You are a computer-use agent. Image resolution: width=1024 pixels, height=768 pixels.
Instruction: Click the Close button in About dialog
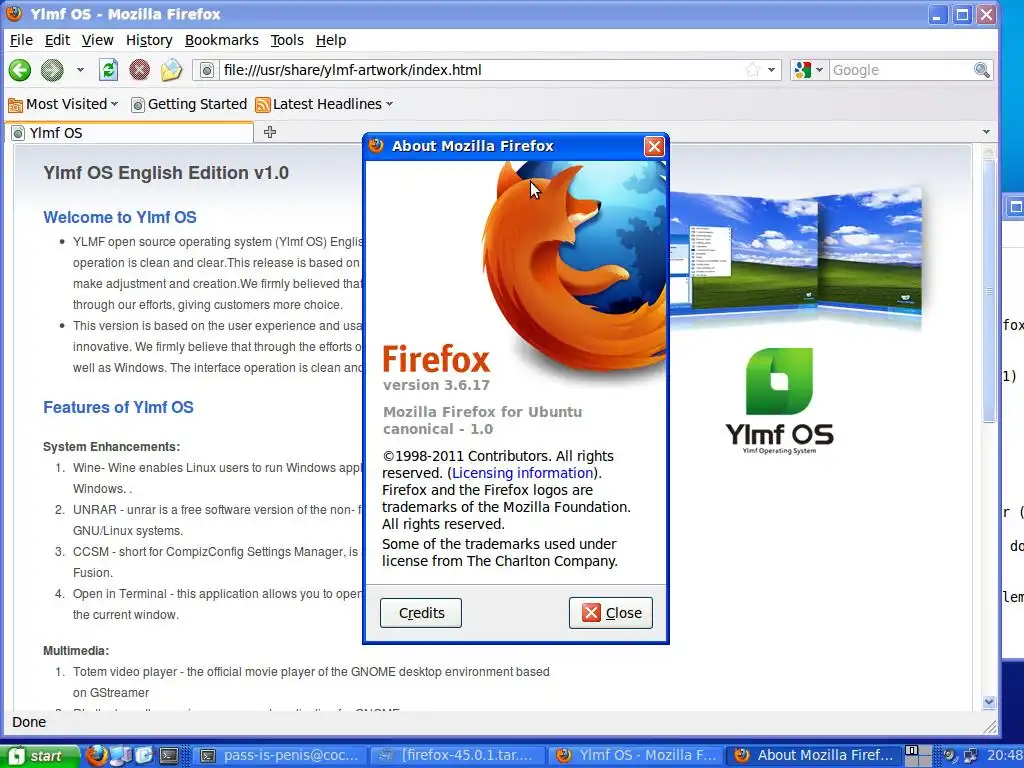tap(611, 613)
